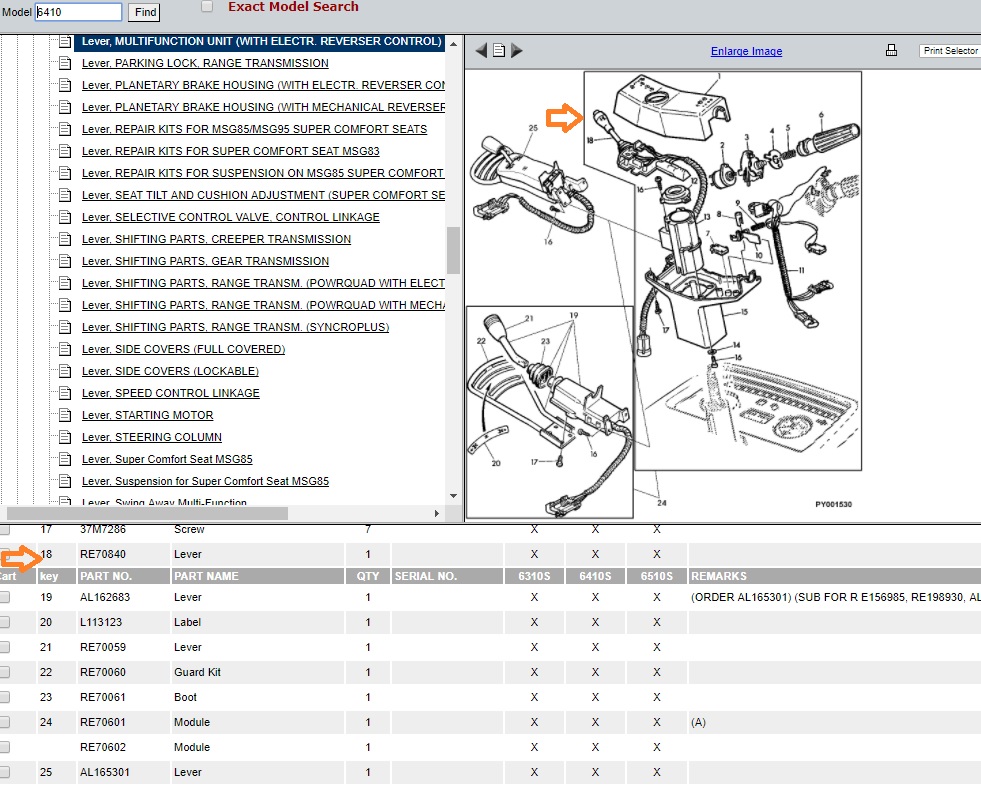Open Lever, SHIFTING PARTS, GEAR TRANSMISSION

(205, 261)
